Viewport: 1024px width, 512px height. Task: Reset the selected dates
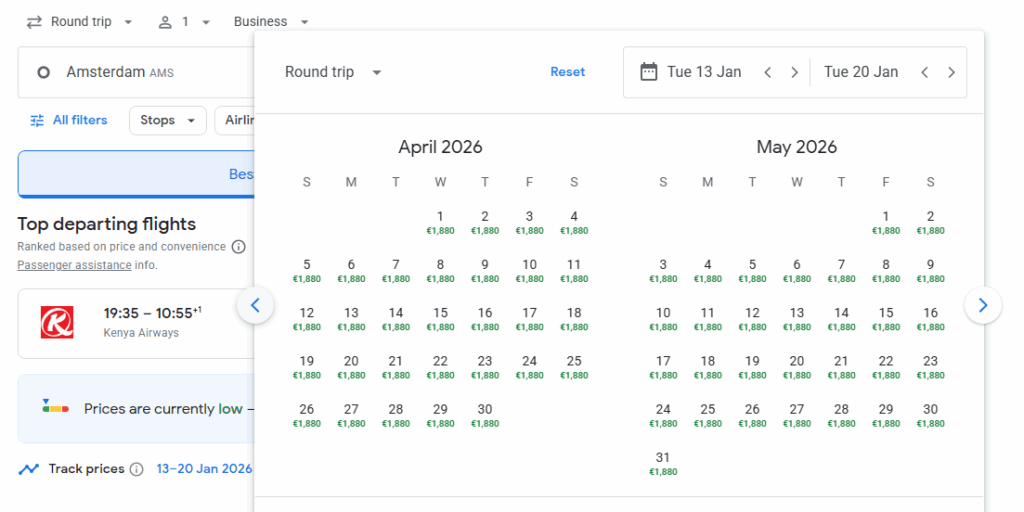click(x=567, y=72)
